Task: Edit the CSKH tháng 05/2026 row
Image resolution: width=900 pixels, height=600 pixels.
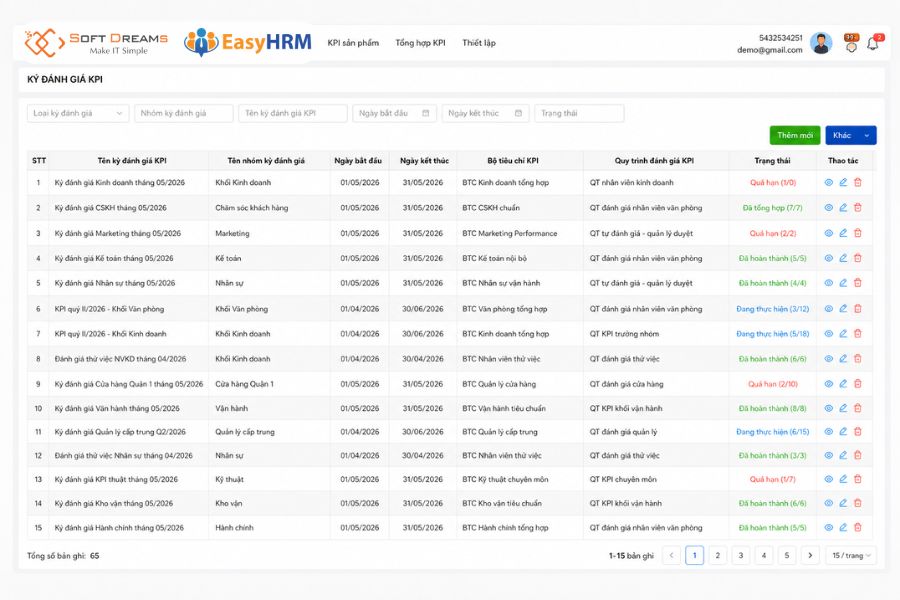Action: tap(843, 208)
